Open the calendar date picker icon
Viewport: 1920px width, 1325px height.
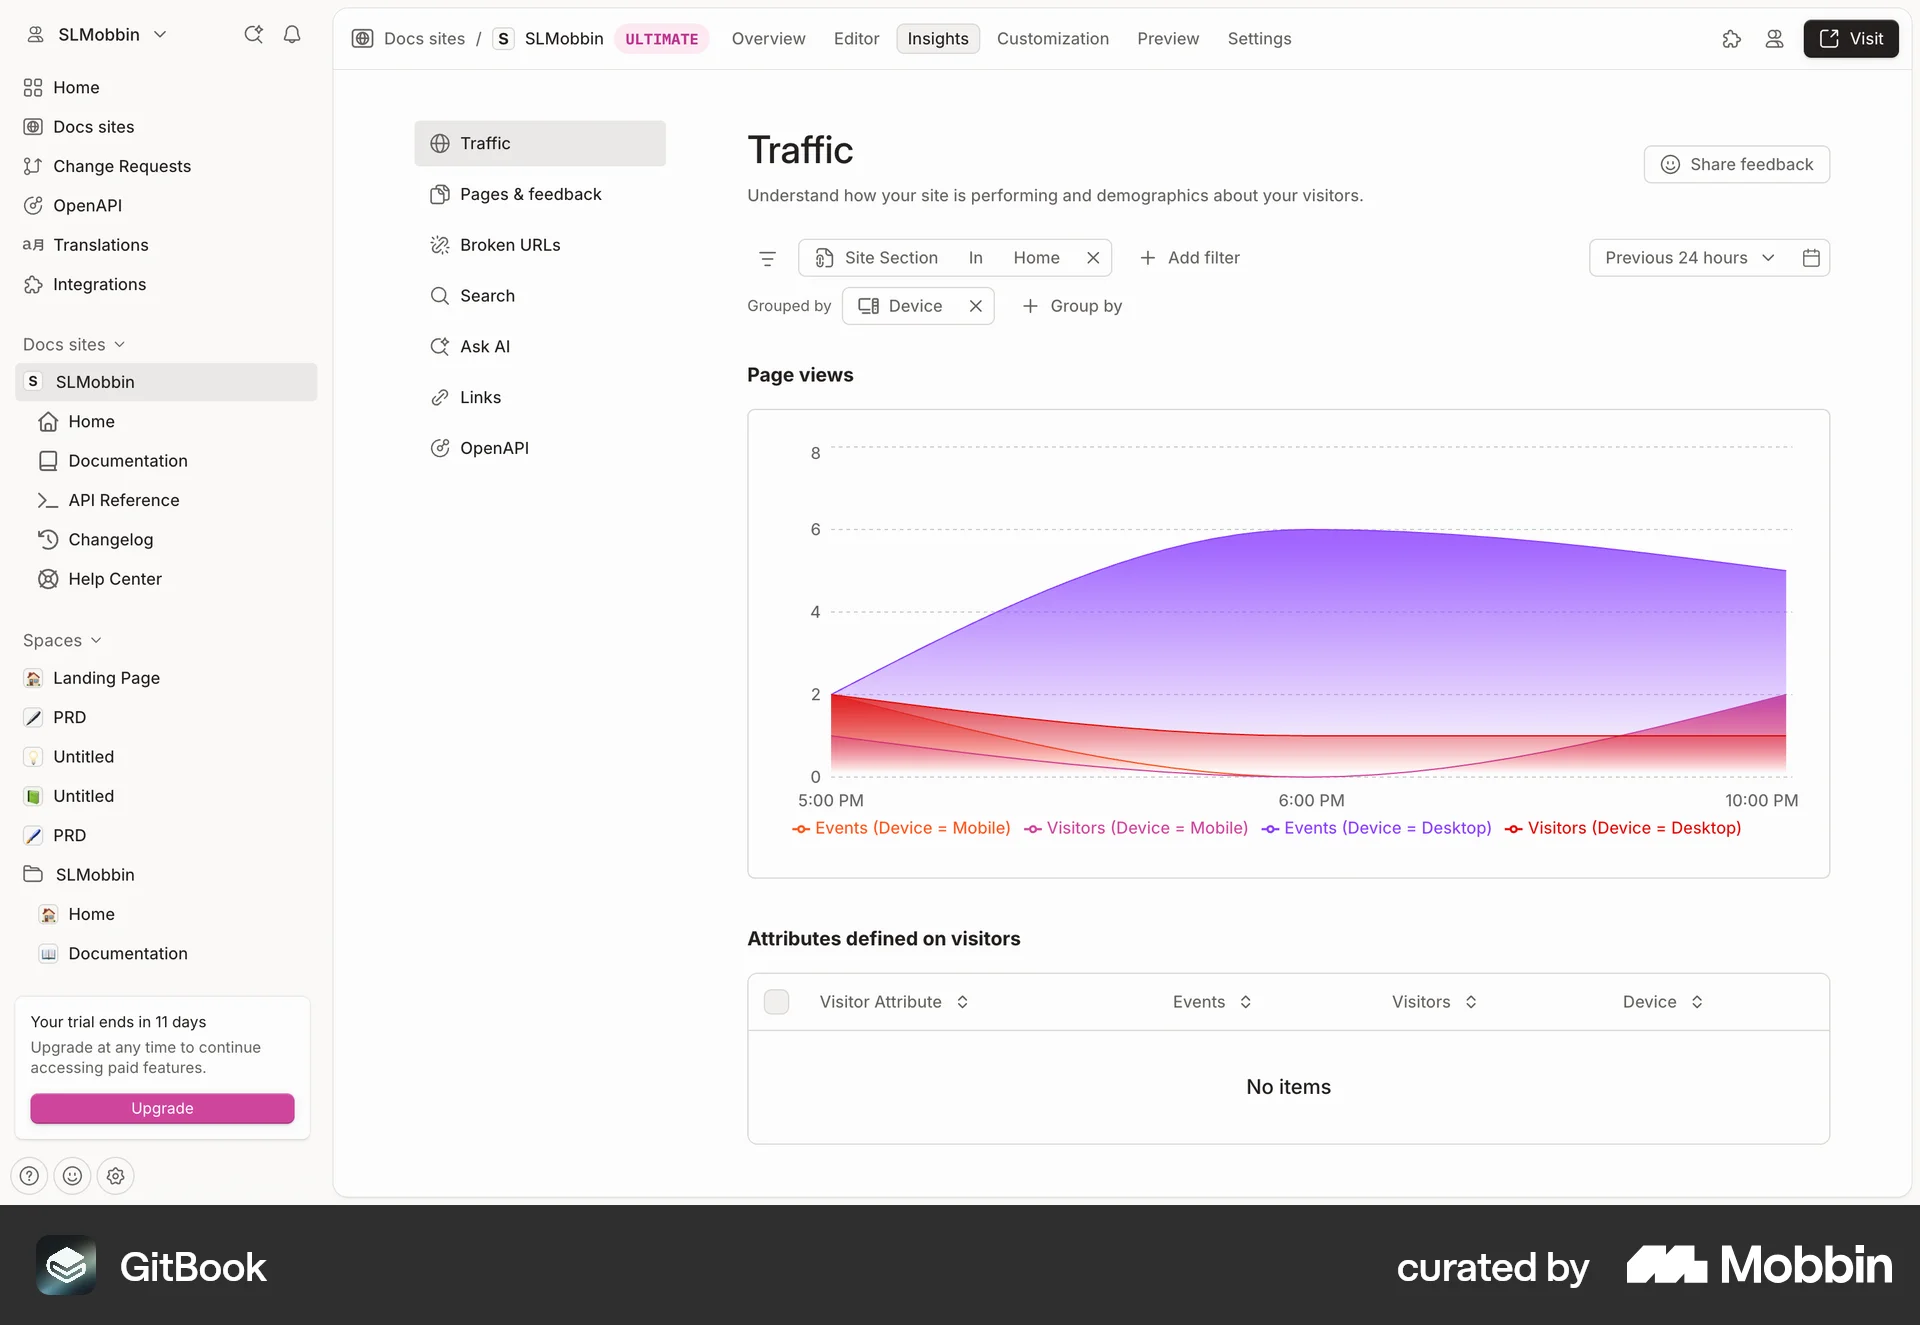click(x=1811, y=258)
